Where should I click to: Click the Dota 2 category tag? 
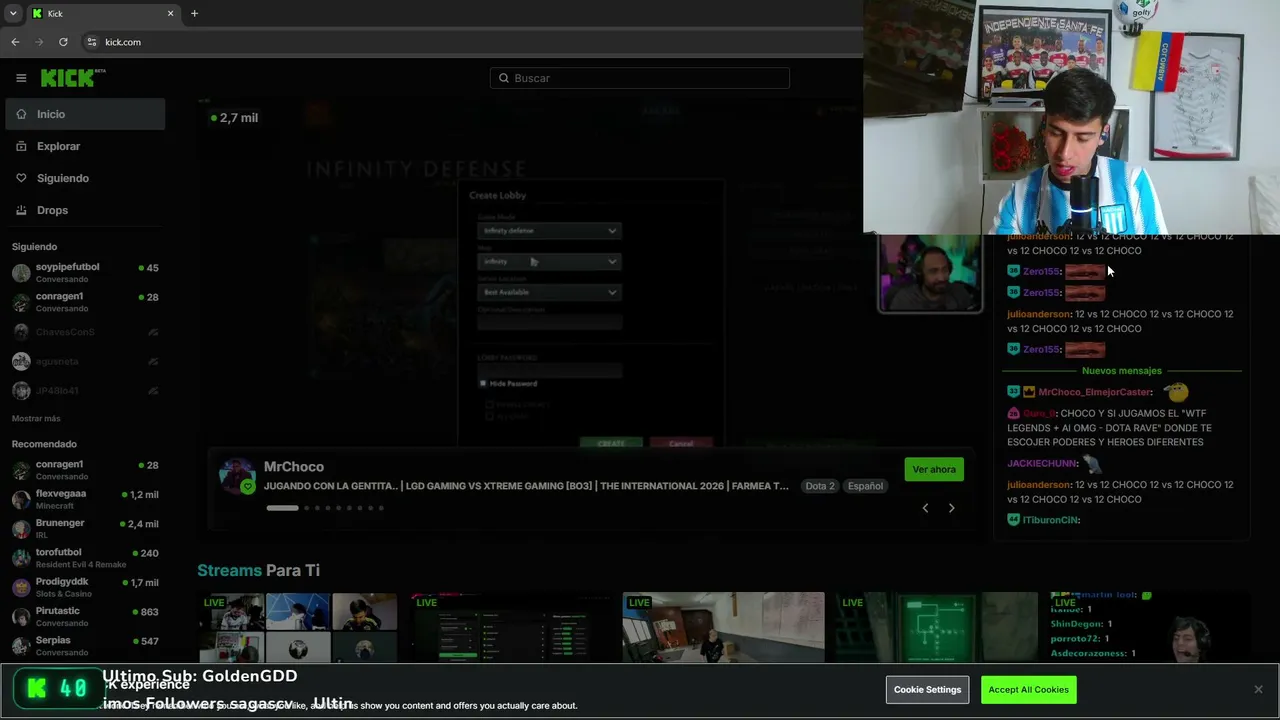click(820, 486)
